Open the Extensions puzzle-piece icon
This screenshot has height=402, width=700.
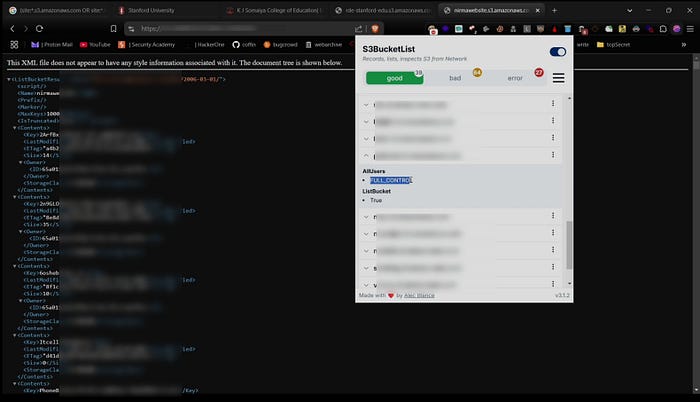click(x=663, y=29)
